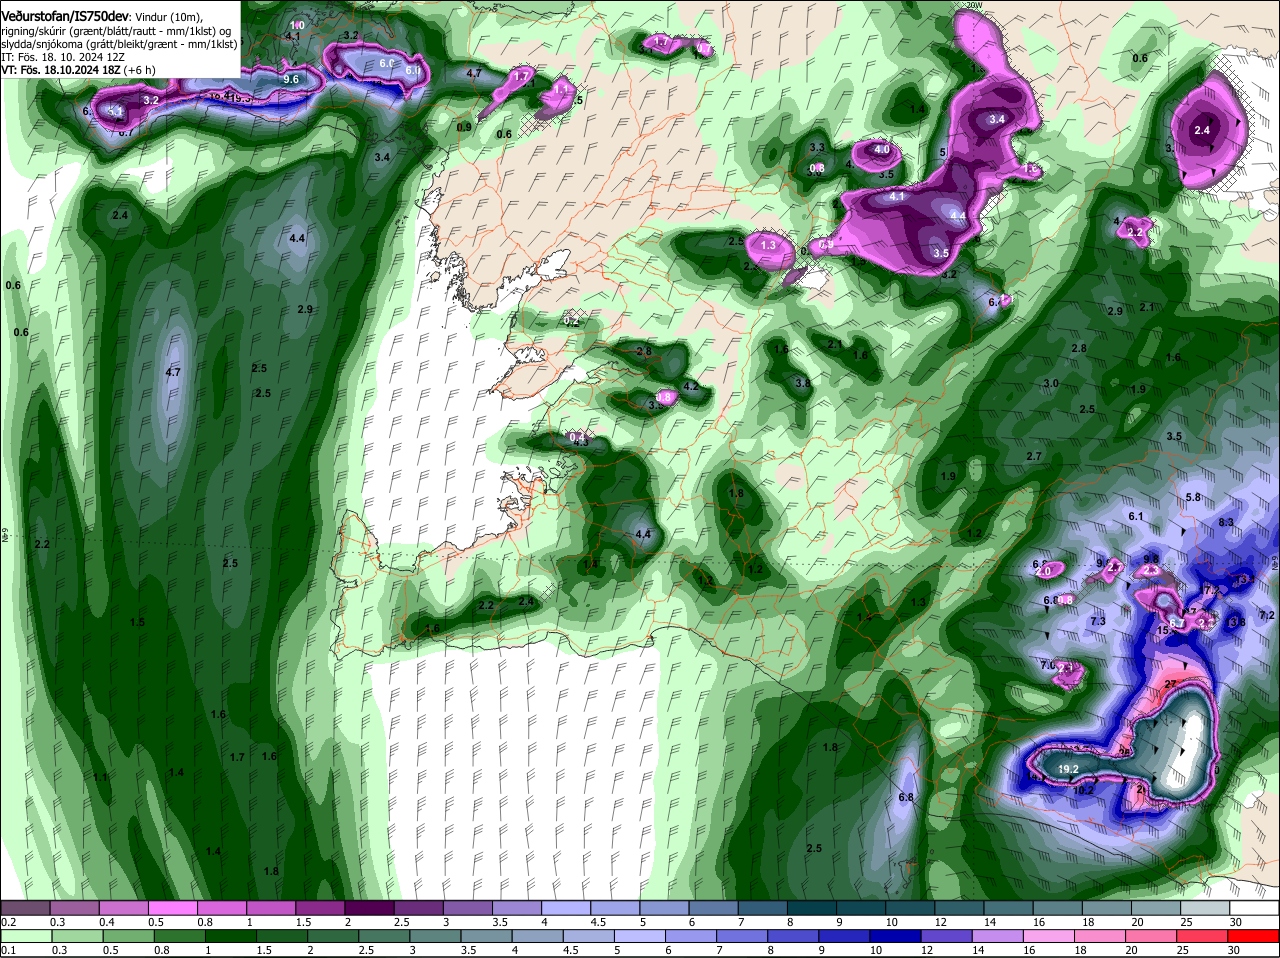Select the white 30 swatch in upper legend row
The height and width of the screenshot is (958, 1280).
point(1254,908)
